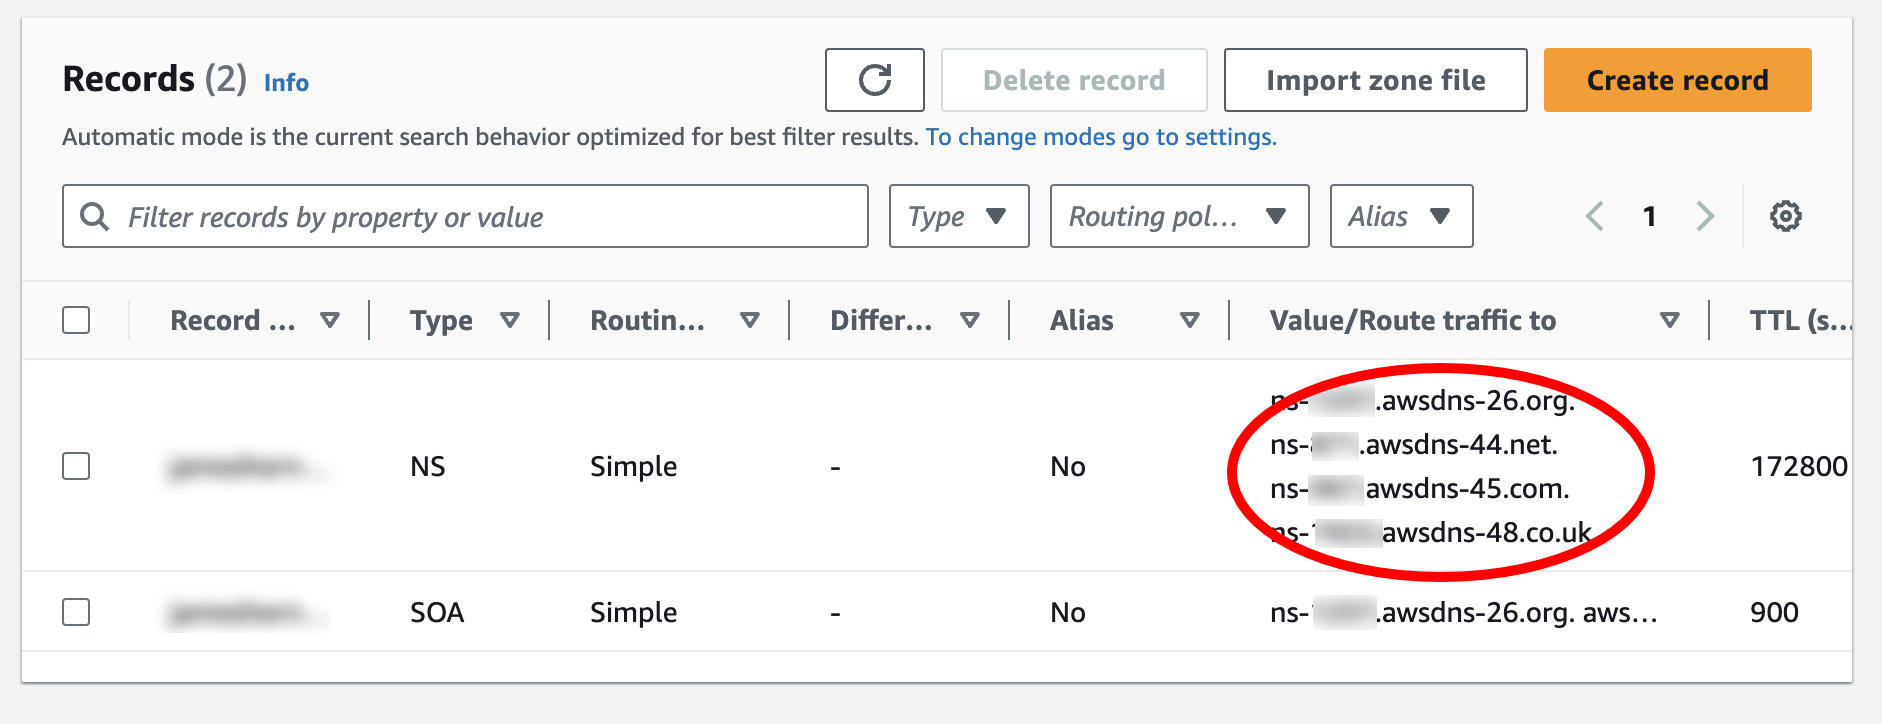
Task: Open the Routing policy filter dropdown
Action: tap(1180, 216)
